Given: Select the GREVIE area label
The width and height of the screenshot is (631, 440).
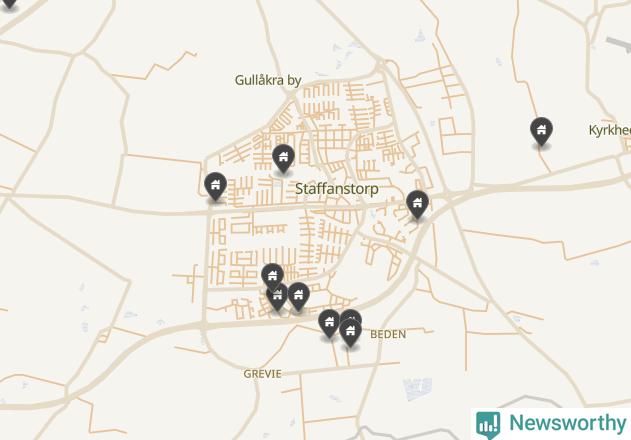Looking at the screenshot, I should point(262,374).
